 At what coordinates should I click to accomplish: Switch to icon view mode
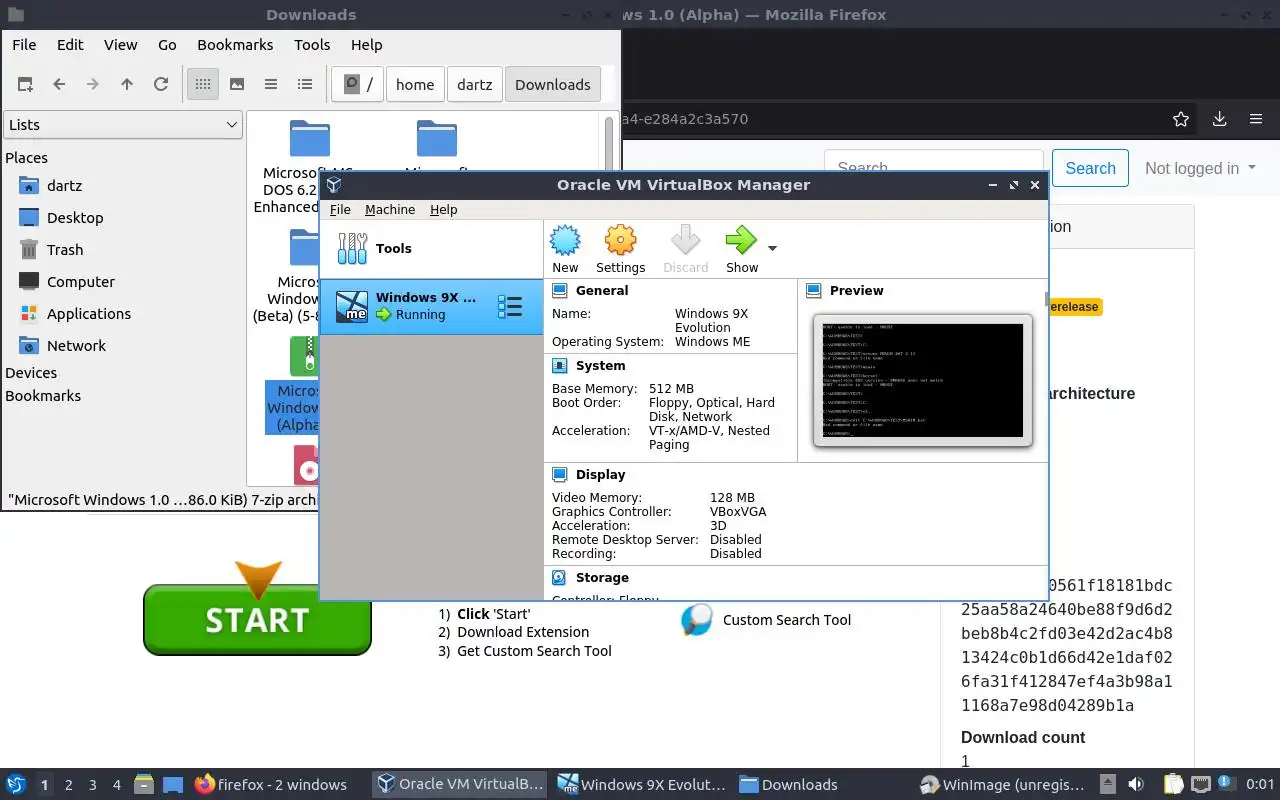coord(203,85)
